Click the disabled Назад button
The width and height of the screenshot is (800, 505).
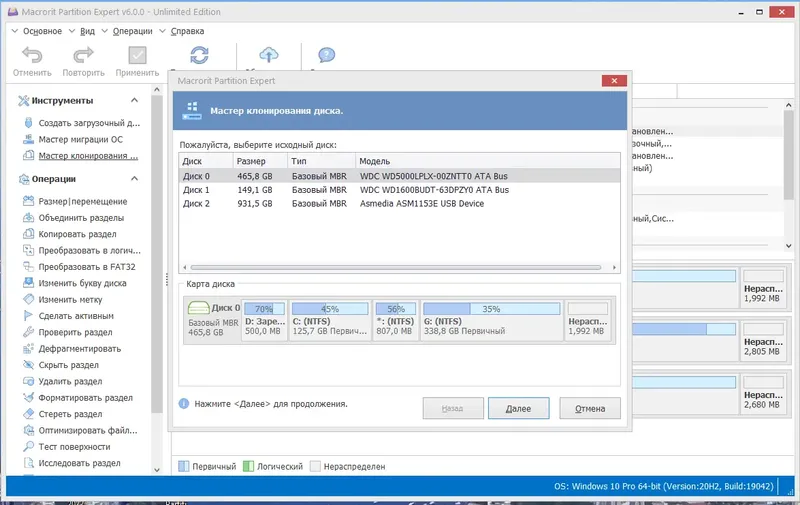coord(453,409)
